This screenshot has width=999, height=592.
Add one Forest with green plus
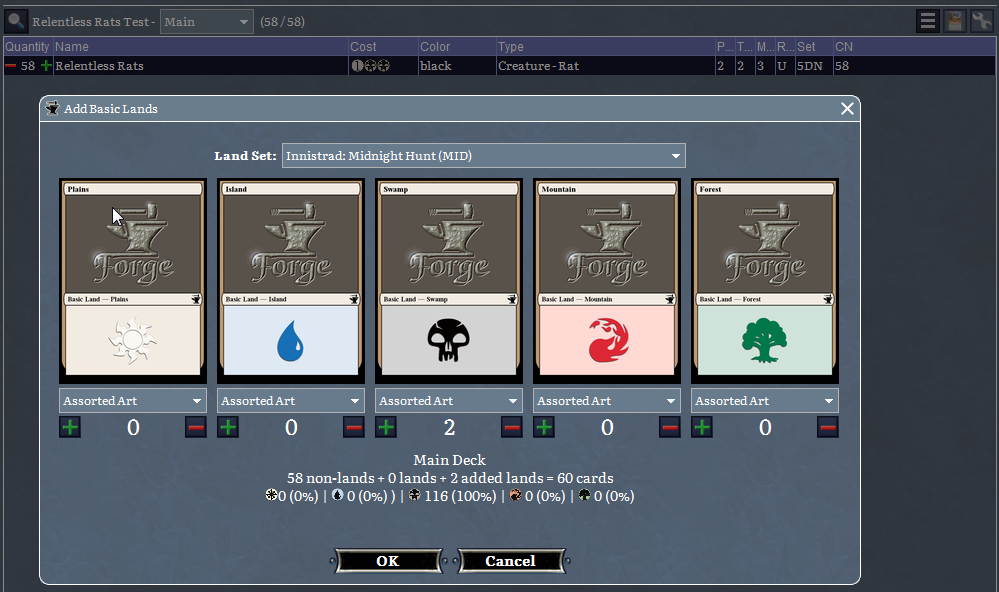(x=702, y=428)
